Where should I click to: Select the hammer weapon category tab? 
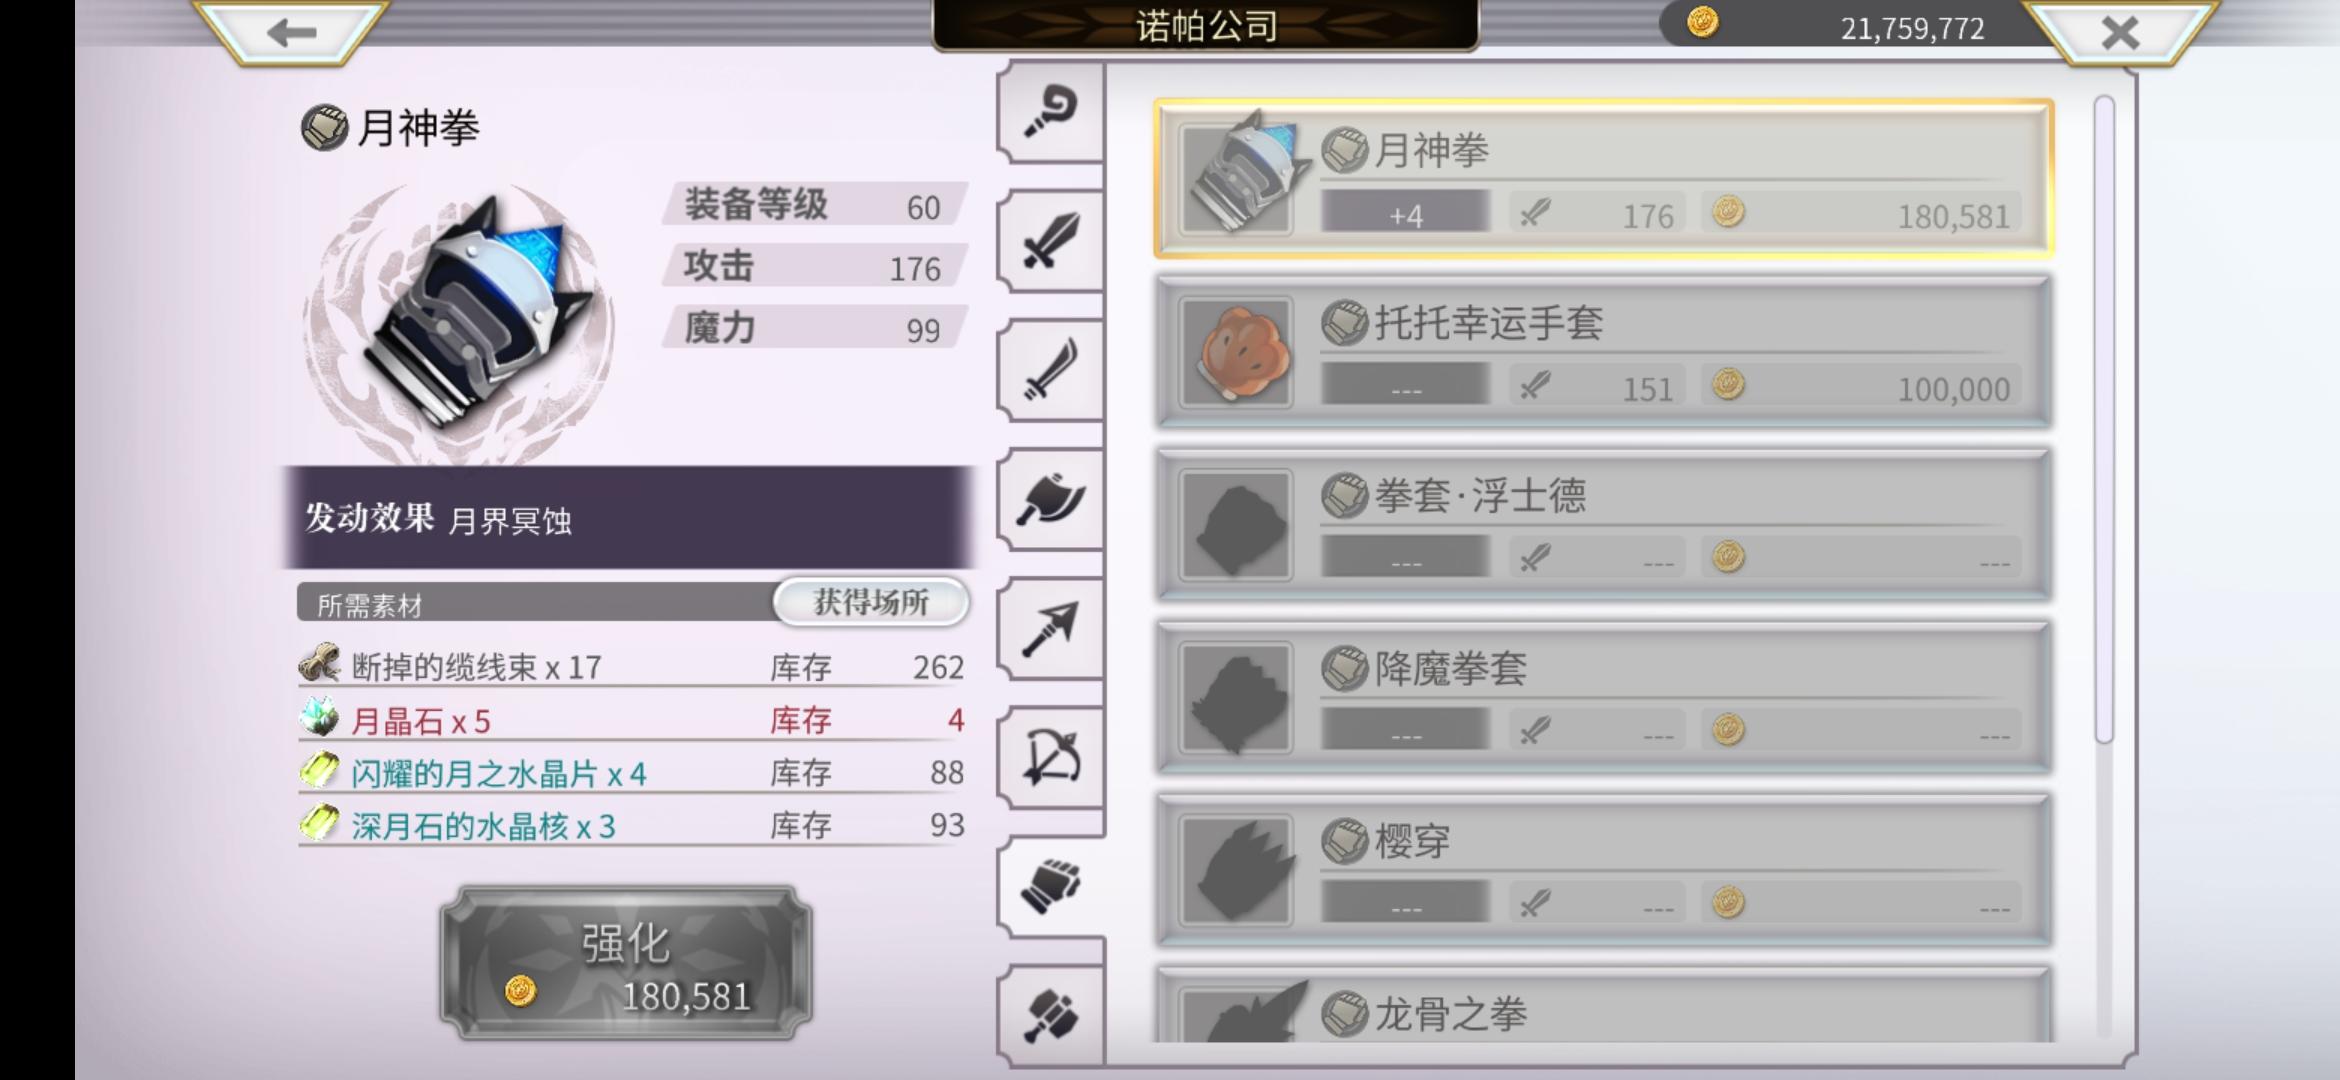1051,1014
